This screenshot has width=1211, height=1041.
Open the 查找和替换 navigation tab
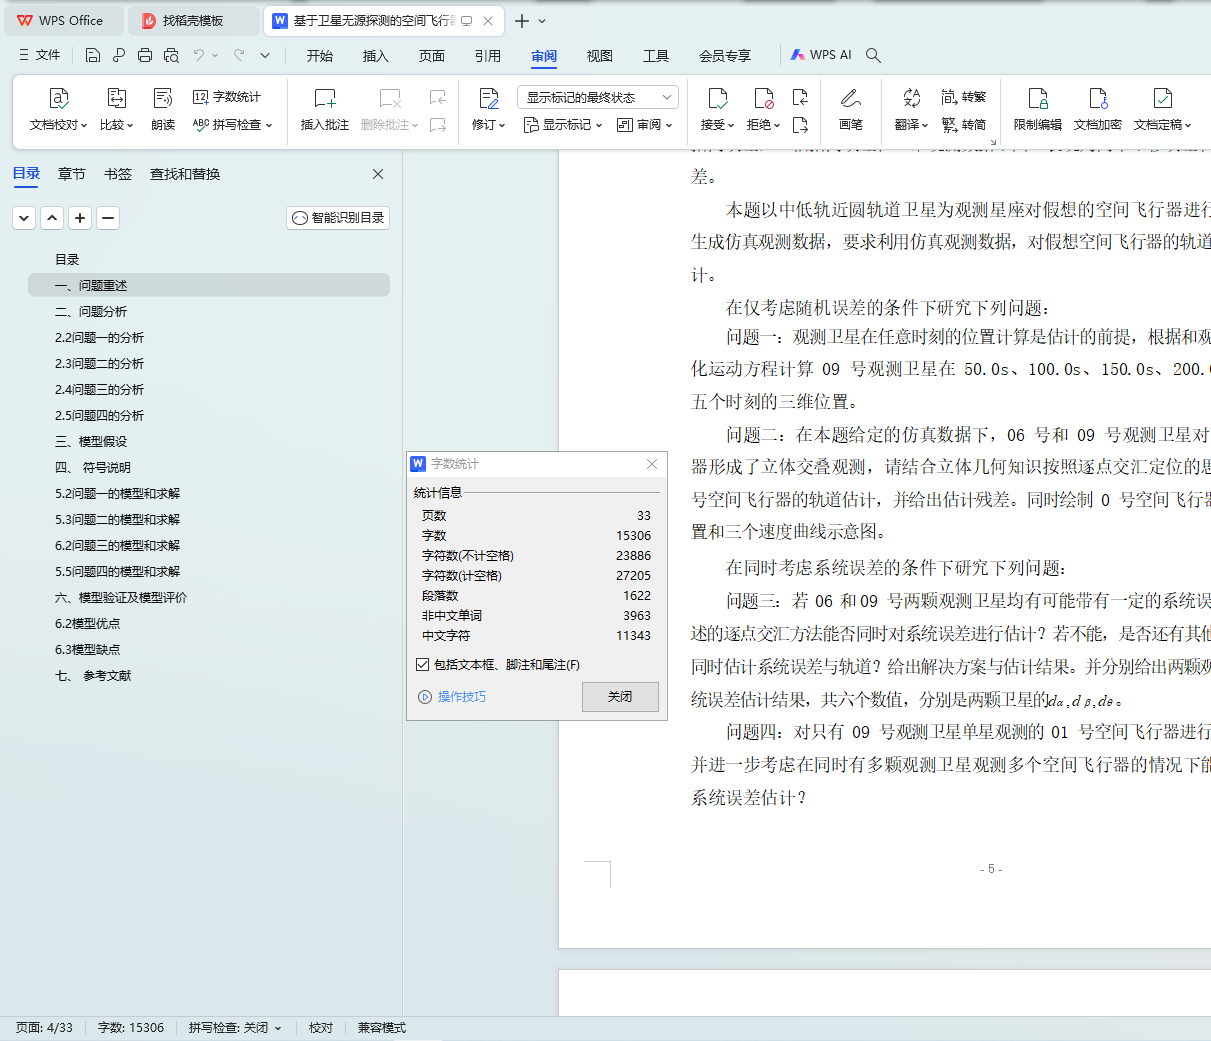pyautogui.click(x=185, y=174)
